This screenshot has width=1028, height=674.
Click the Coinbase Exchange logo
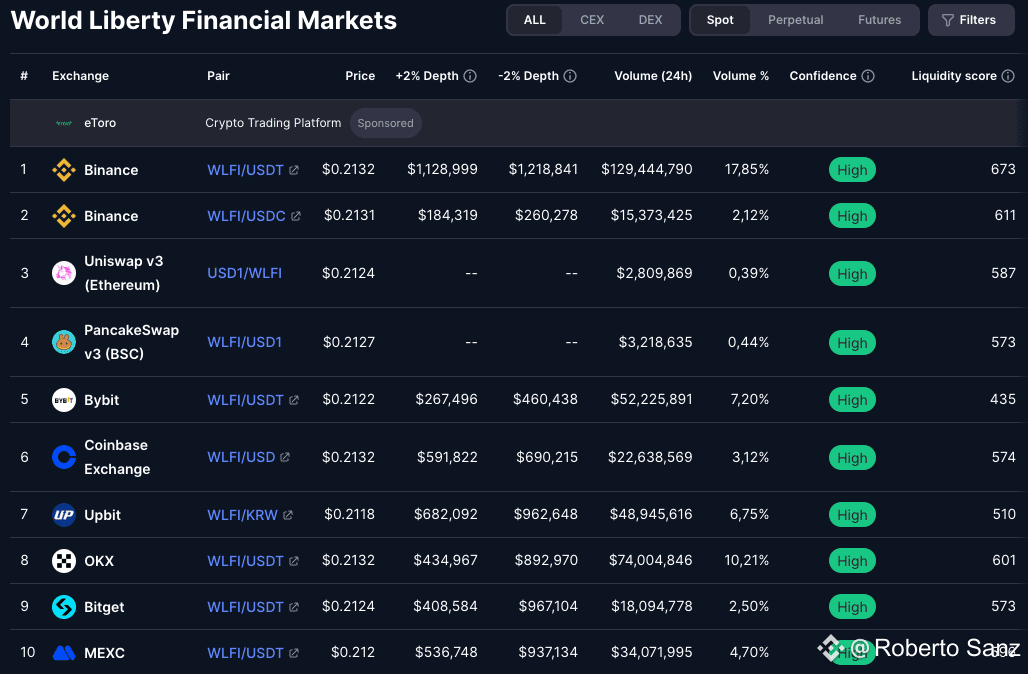(x=64, y=457)
